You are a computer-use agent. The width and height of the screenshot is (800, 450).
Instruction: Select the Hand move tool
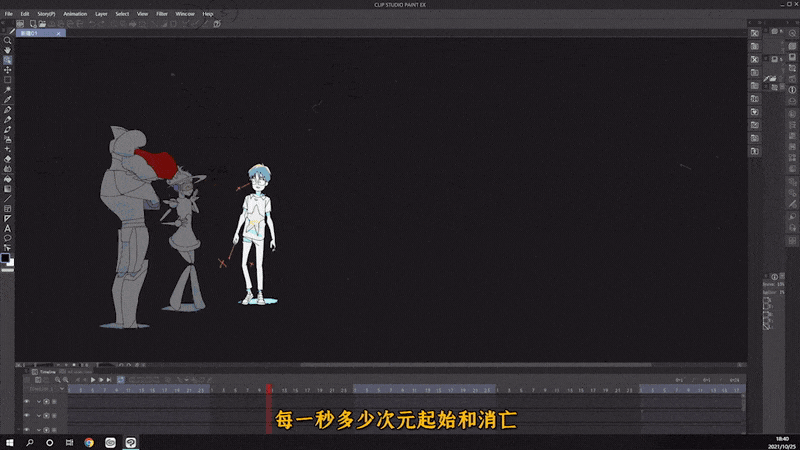pyautogui.click(x=7, y=50)
